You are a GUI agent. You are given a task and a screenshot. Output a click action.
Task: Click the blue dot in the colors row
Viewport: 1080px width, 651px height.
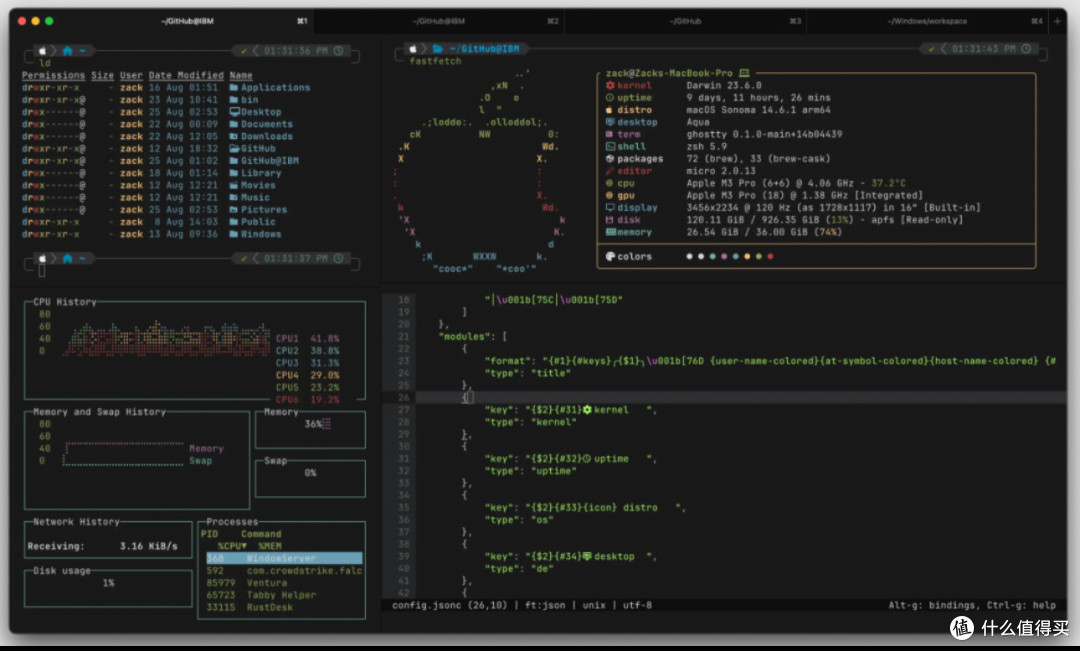pos(736,256)
